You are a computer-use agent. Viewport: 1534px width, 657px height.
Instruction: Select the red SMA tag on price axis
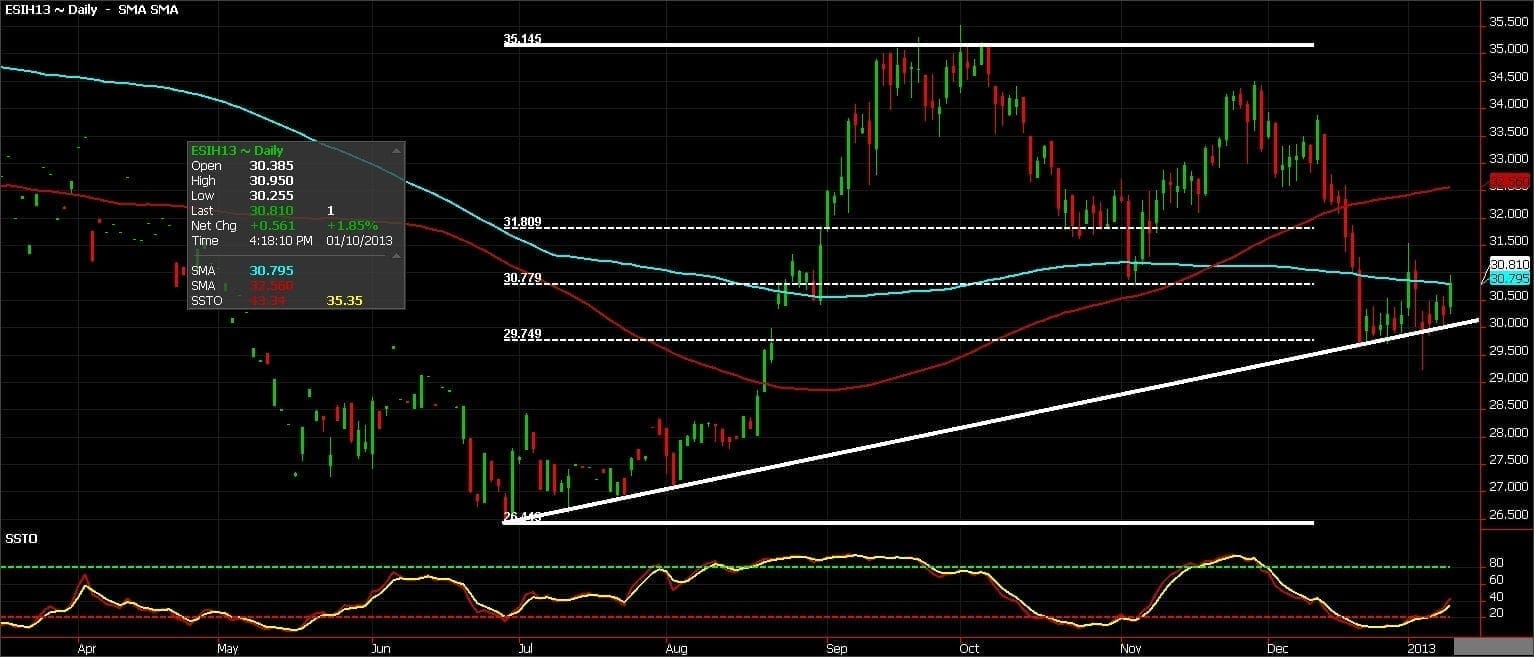(x=1510, y=182)
